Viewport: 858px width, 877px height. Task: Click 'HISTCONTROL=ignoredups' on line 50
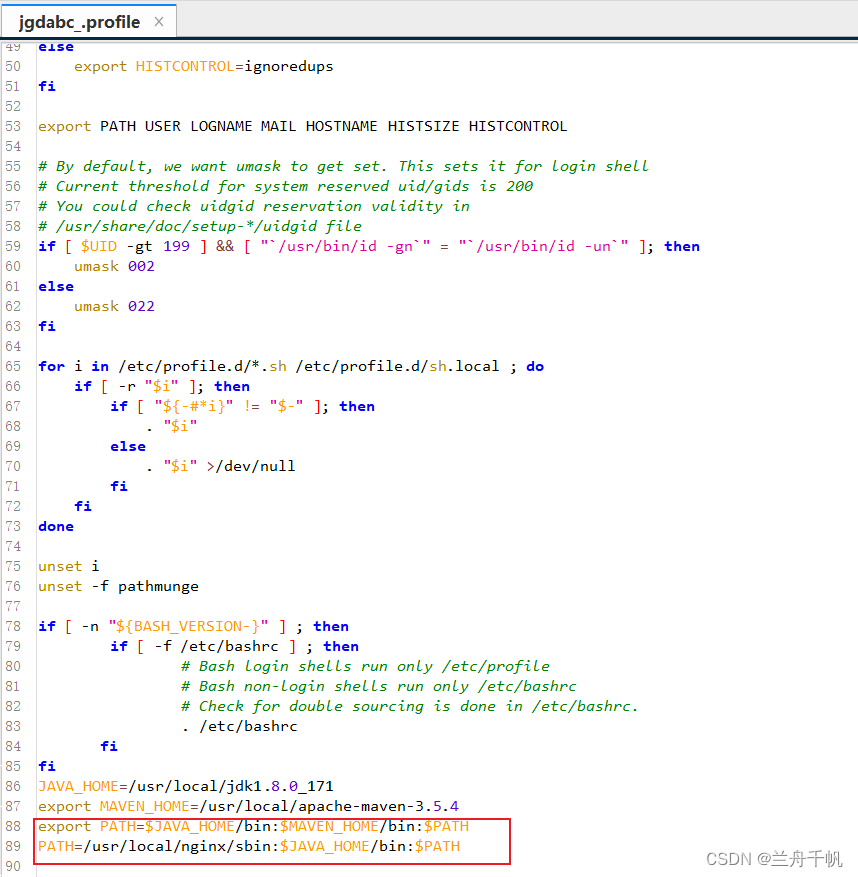234,66
